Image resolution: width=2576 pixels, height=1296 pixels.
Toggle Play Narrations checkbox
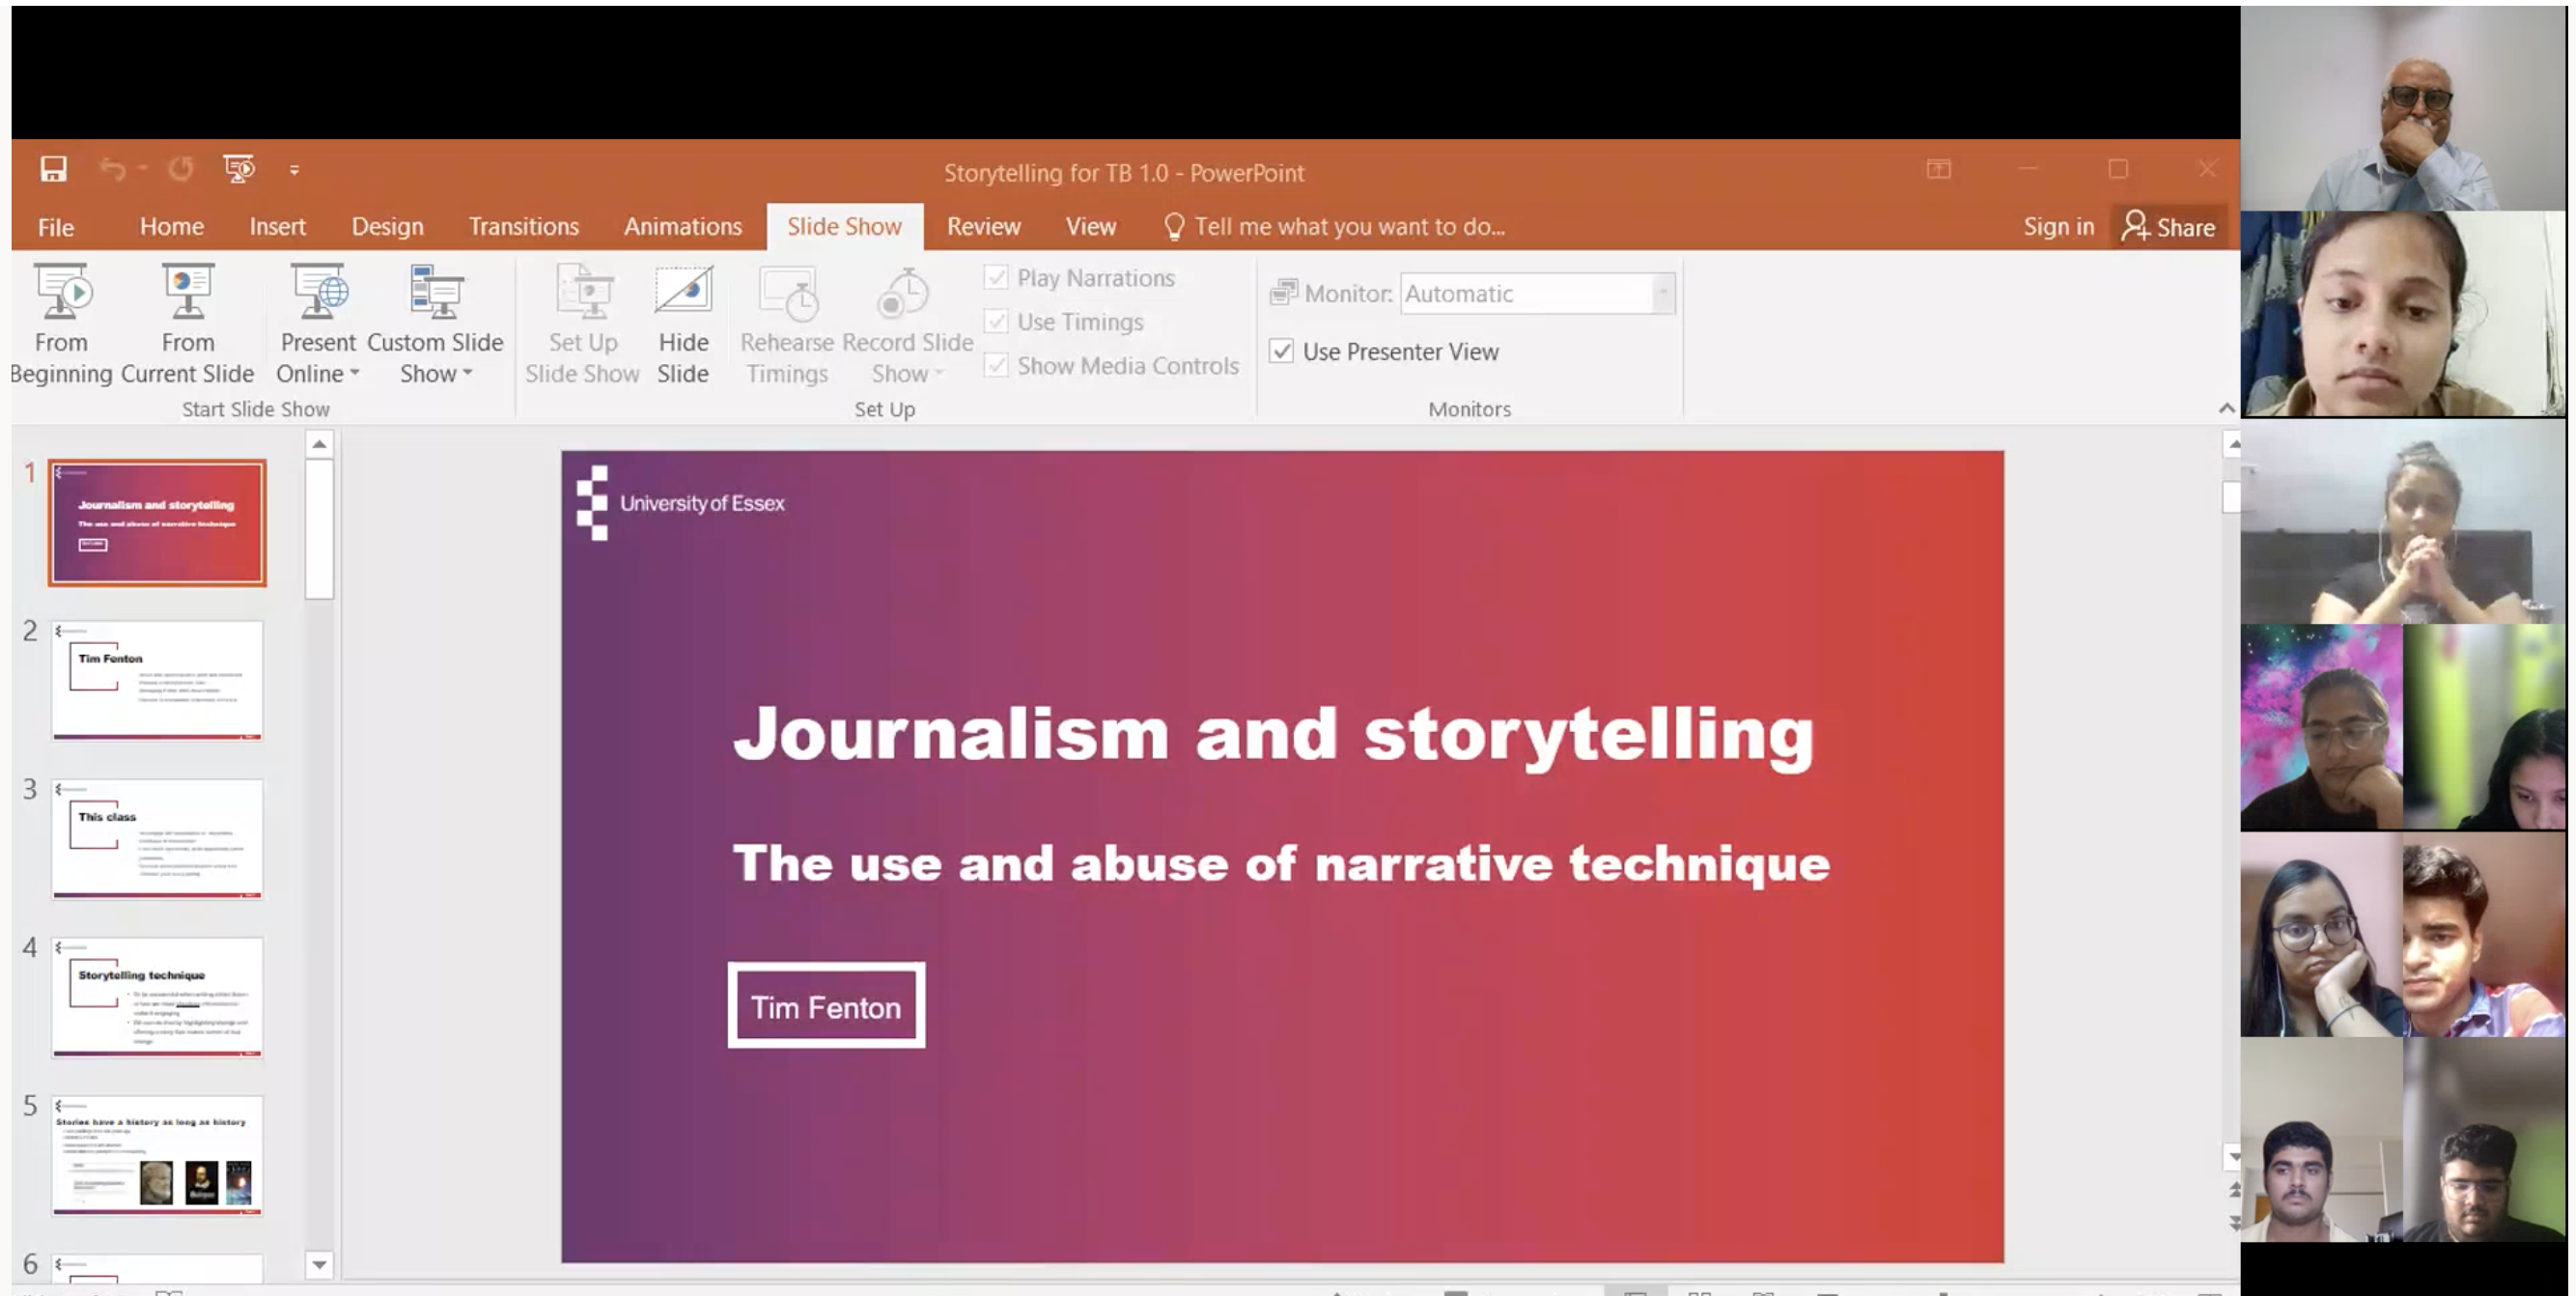(996, 277)
